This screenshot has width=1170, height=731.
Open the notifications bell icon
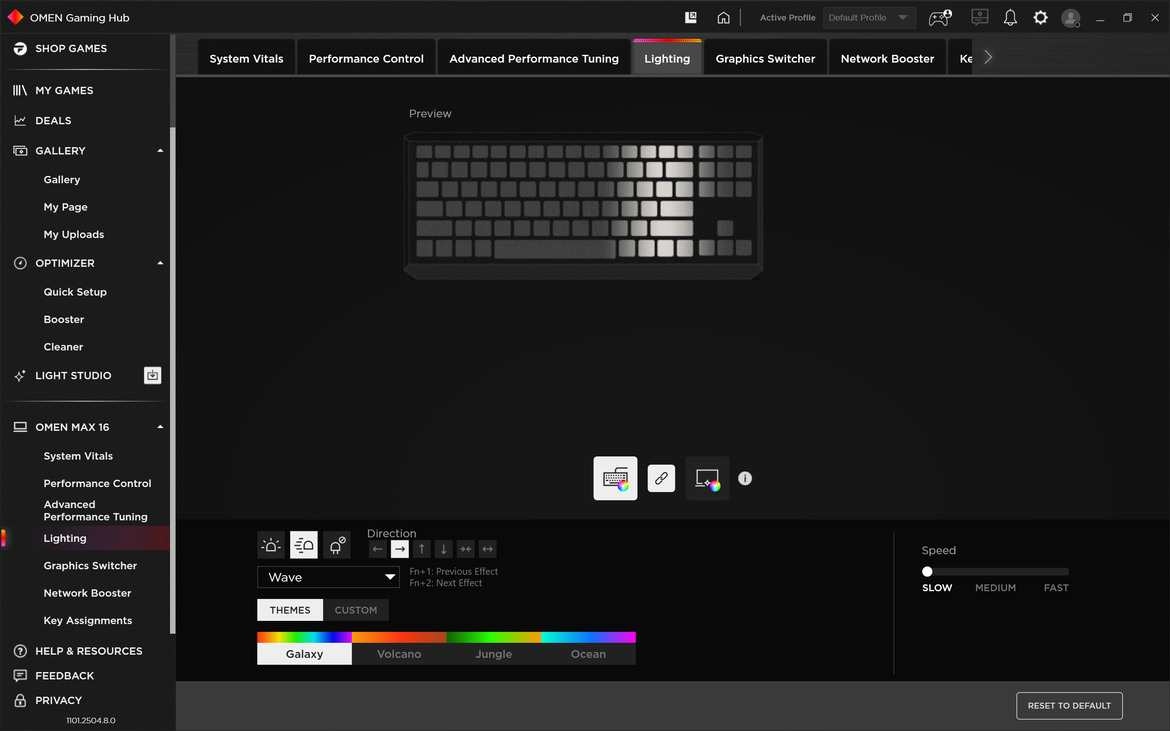(1010, 17)
